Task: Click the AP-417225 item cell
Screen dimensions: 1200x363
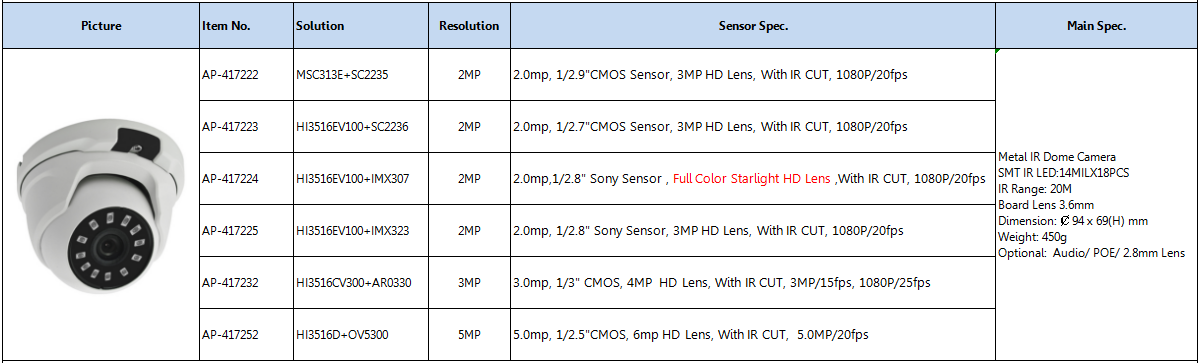Action: click(x=246, y=231)
